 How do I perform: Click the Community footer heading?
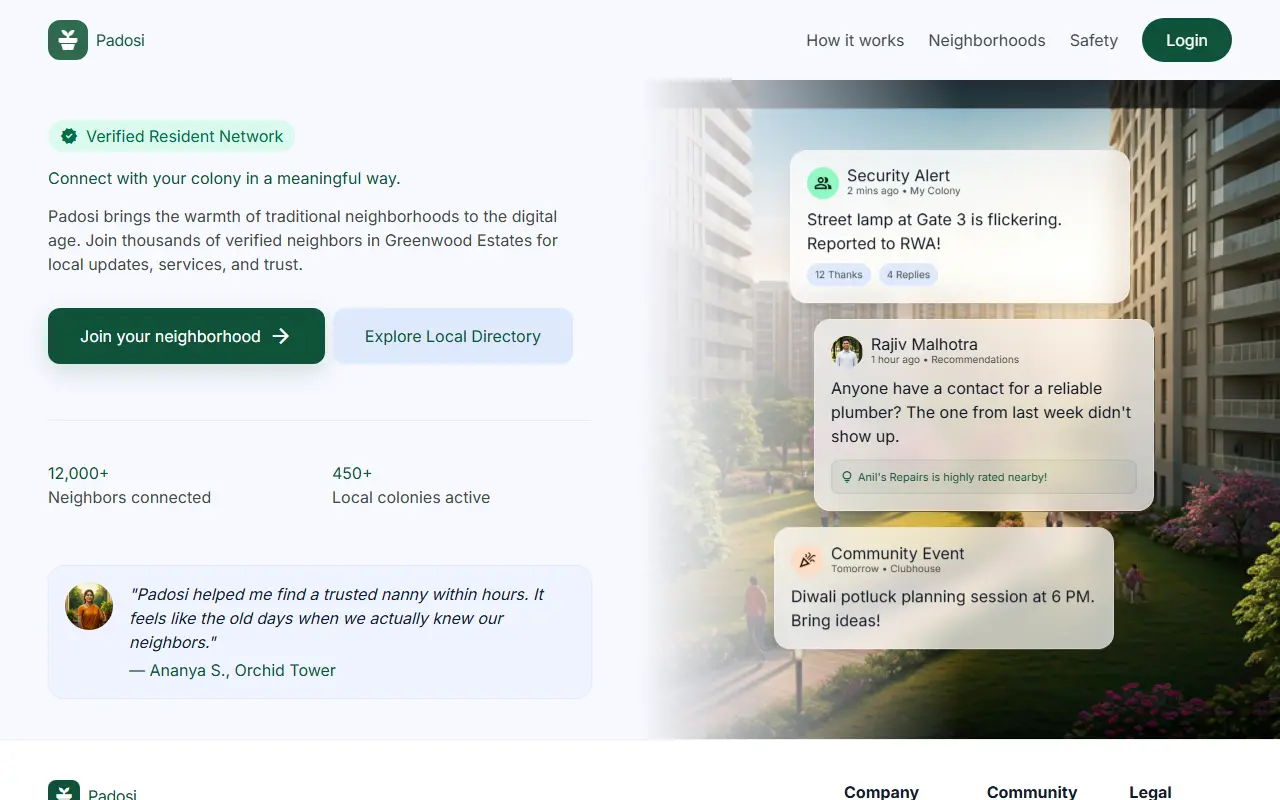coord(1032,792)
